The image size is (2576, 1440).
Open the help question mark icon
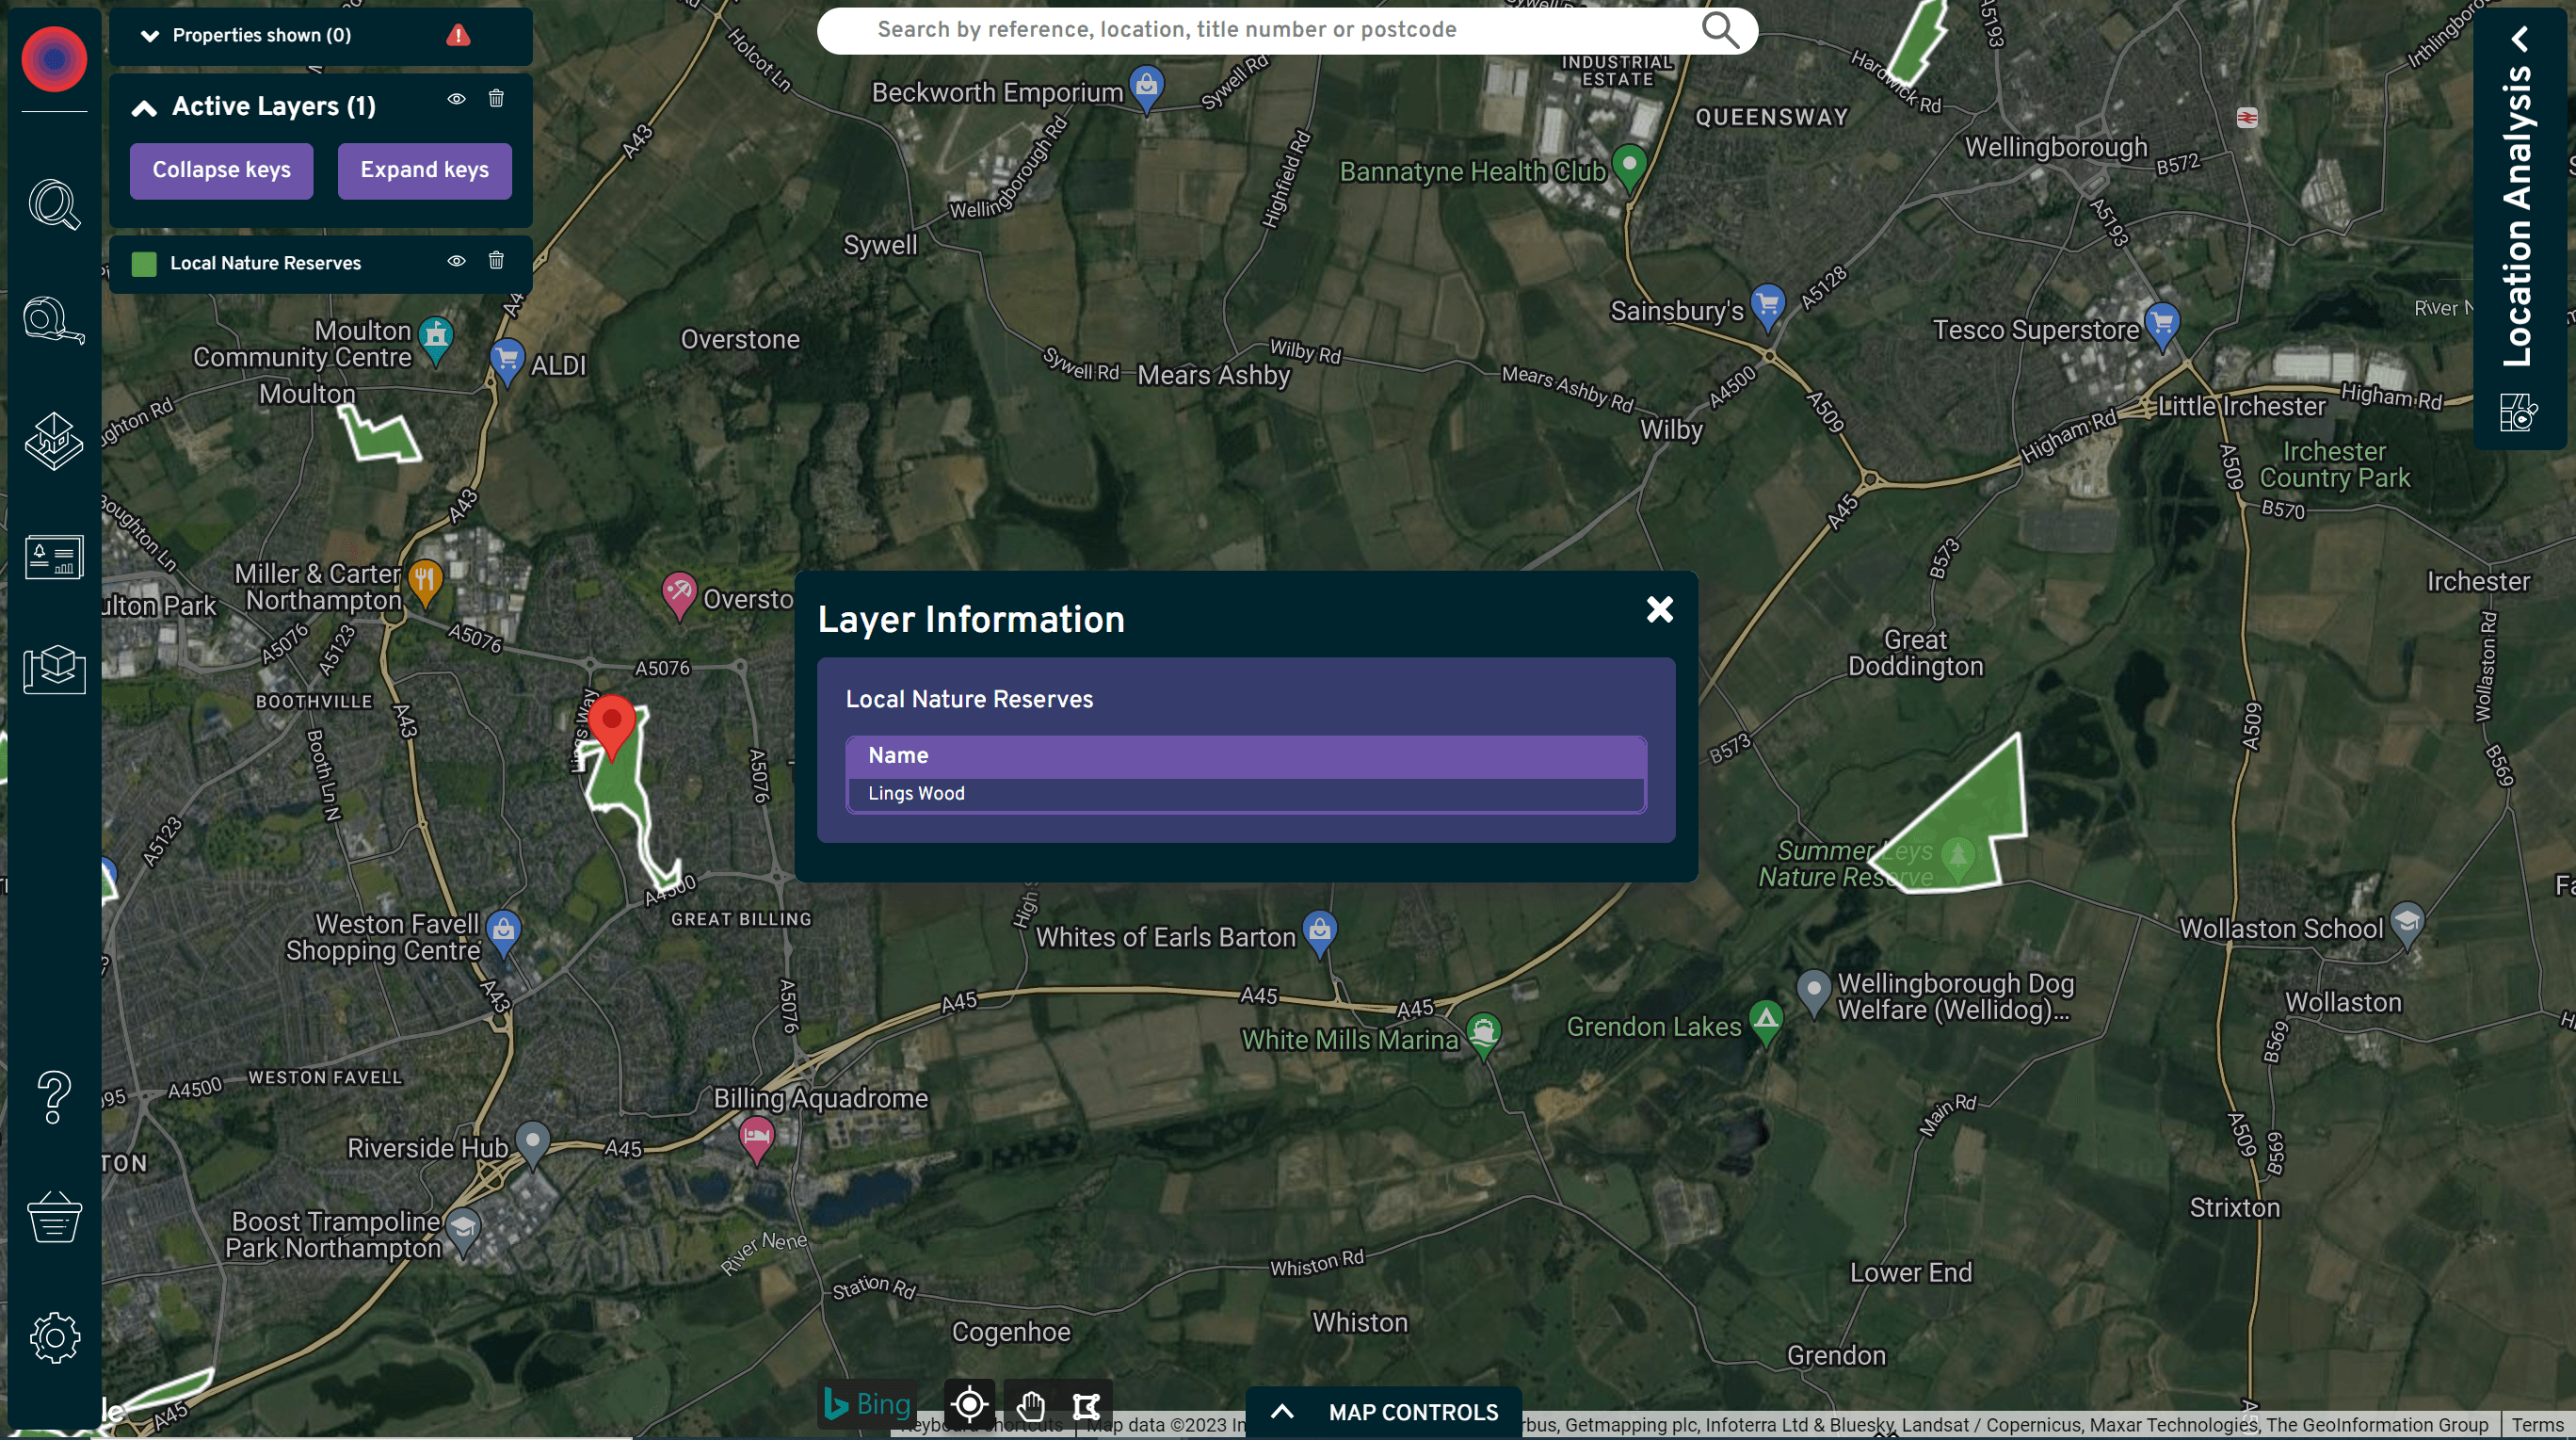54,1097
